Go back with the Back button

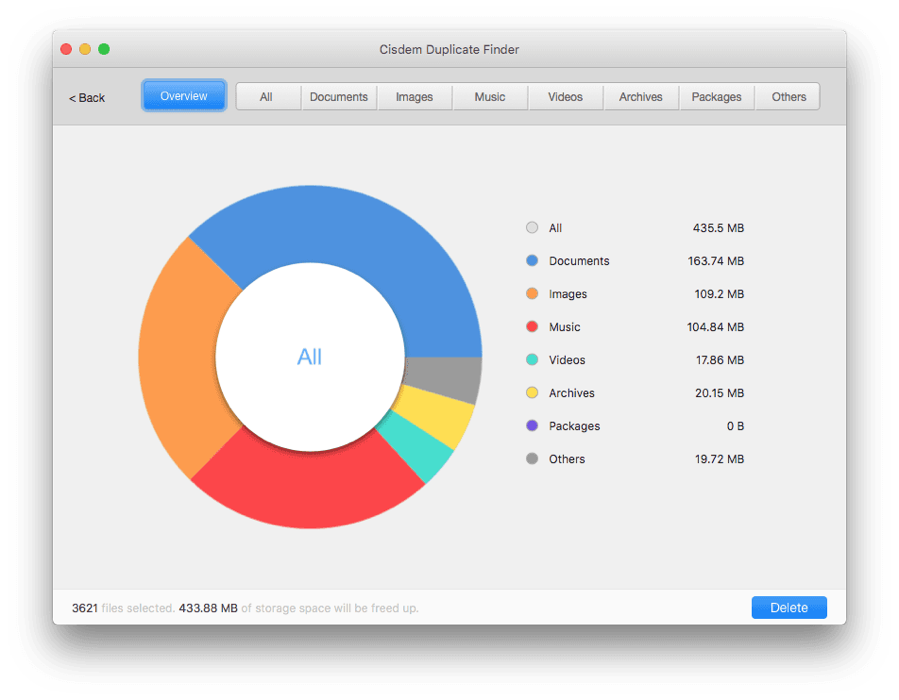click(87, 98)
